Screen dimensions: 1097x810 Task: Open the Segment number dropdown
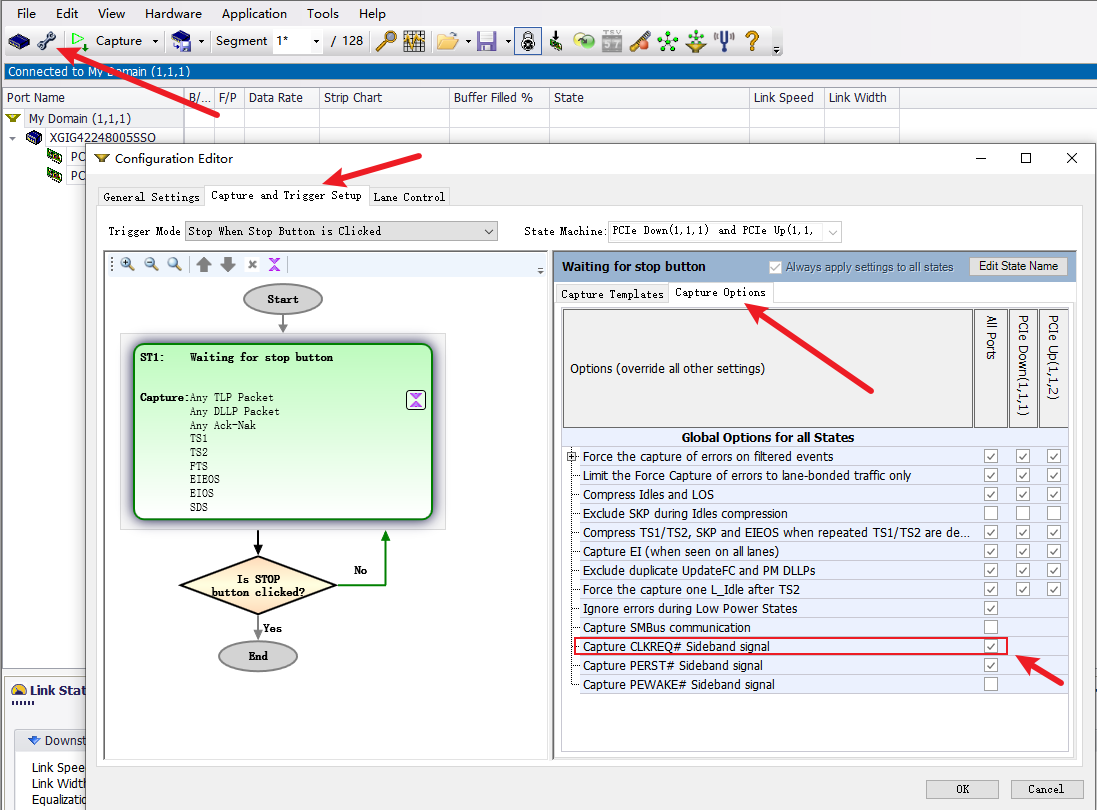pyautogui.click(x=316, y=41)
